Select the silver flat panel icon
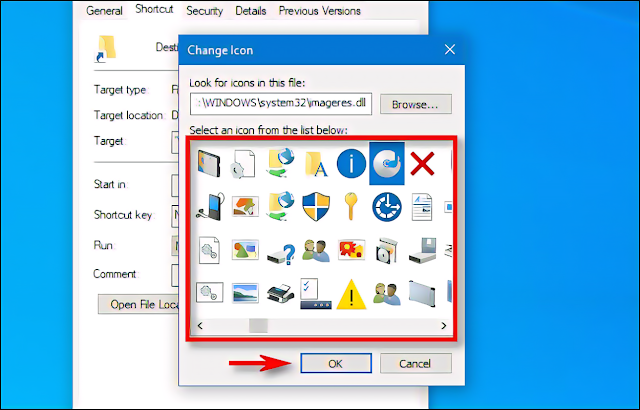The height and width of the screenshot is (410, 640). 422,293
